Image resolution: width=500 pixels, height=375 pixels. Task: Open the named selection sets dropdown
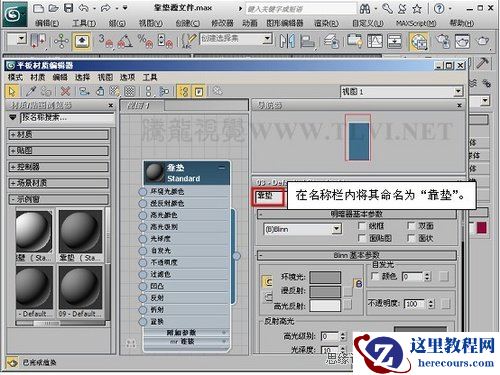click(267, 39)
